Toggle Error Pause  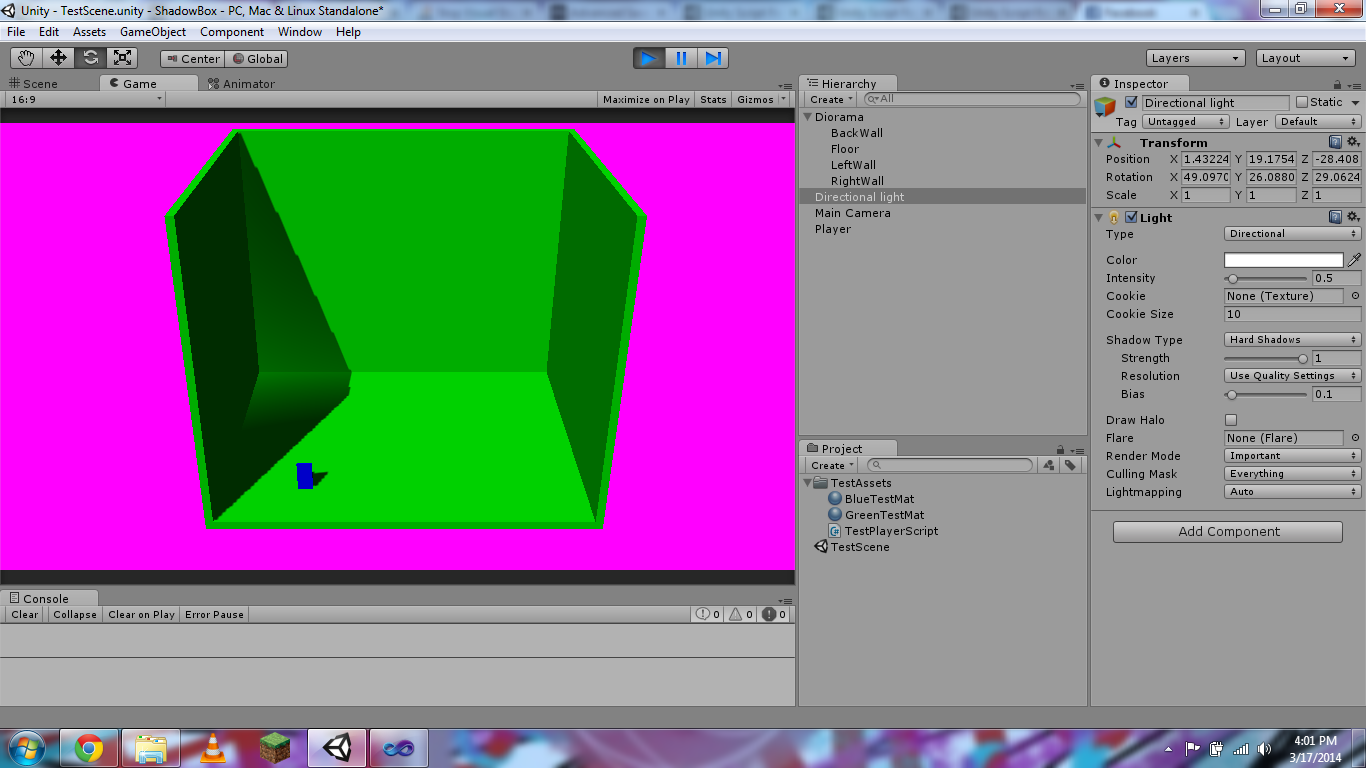(x=214, y=614)
